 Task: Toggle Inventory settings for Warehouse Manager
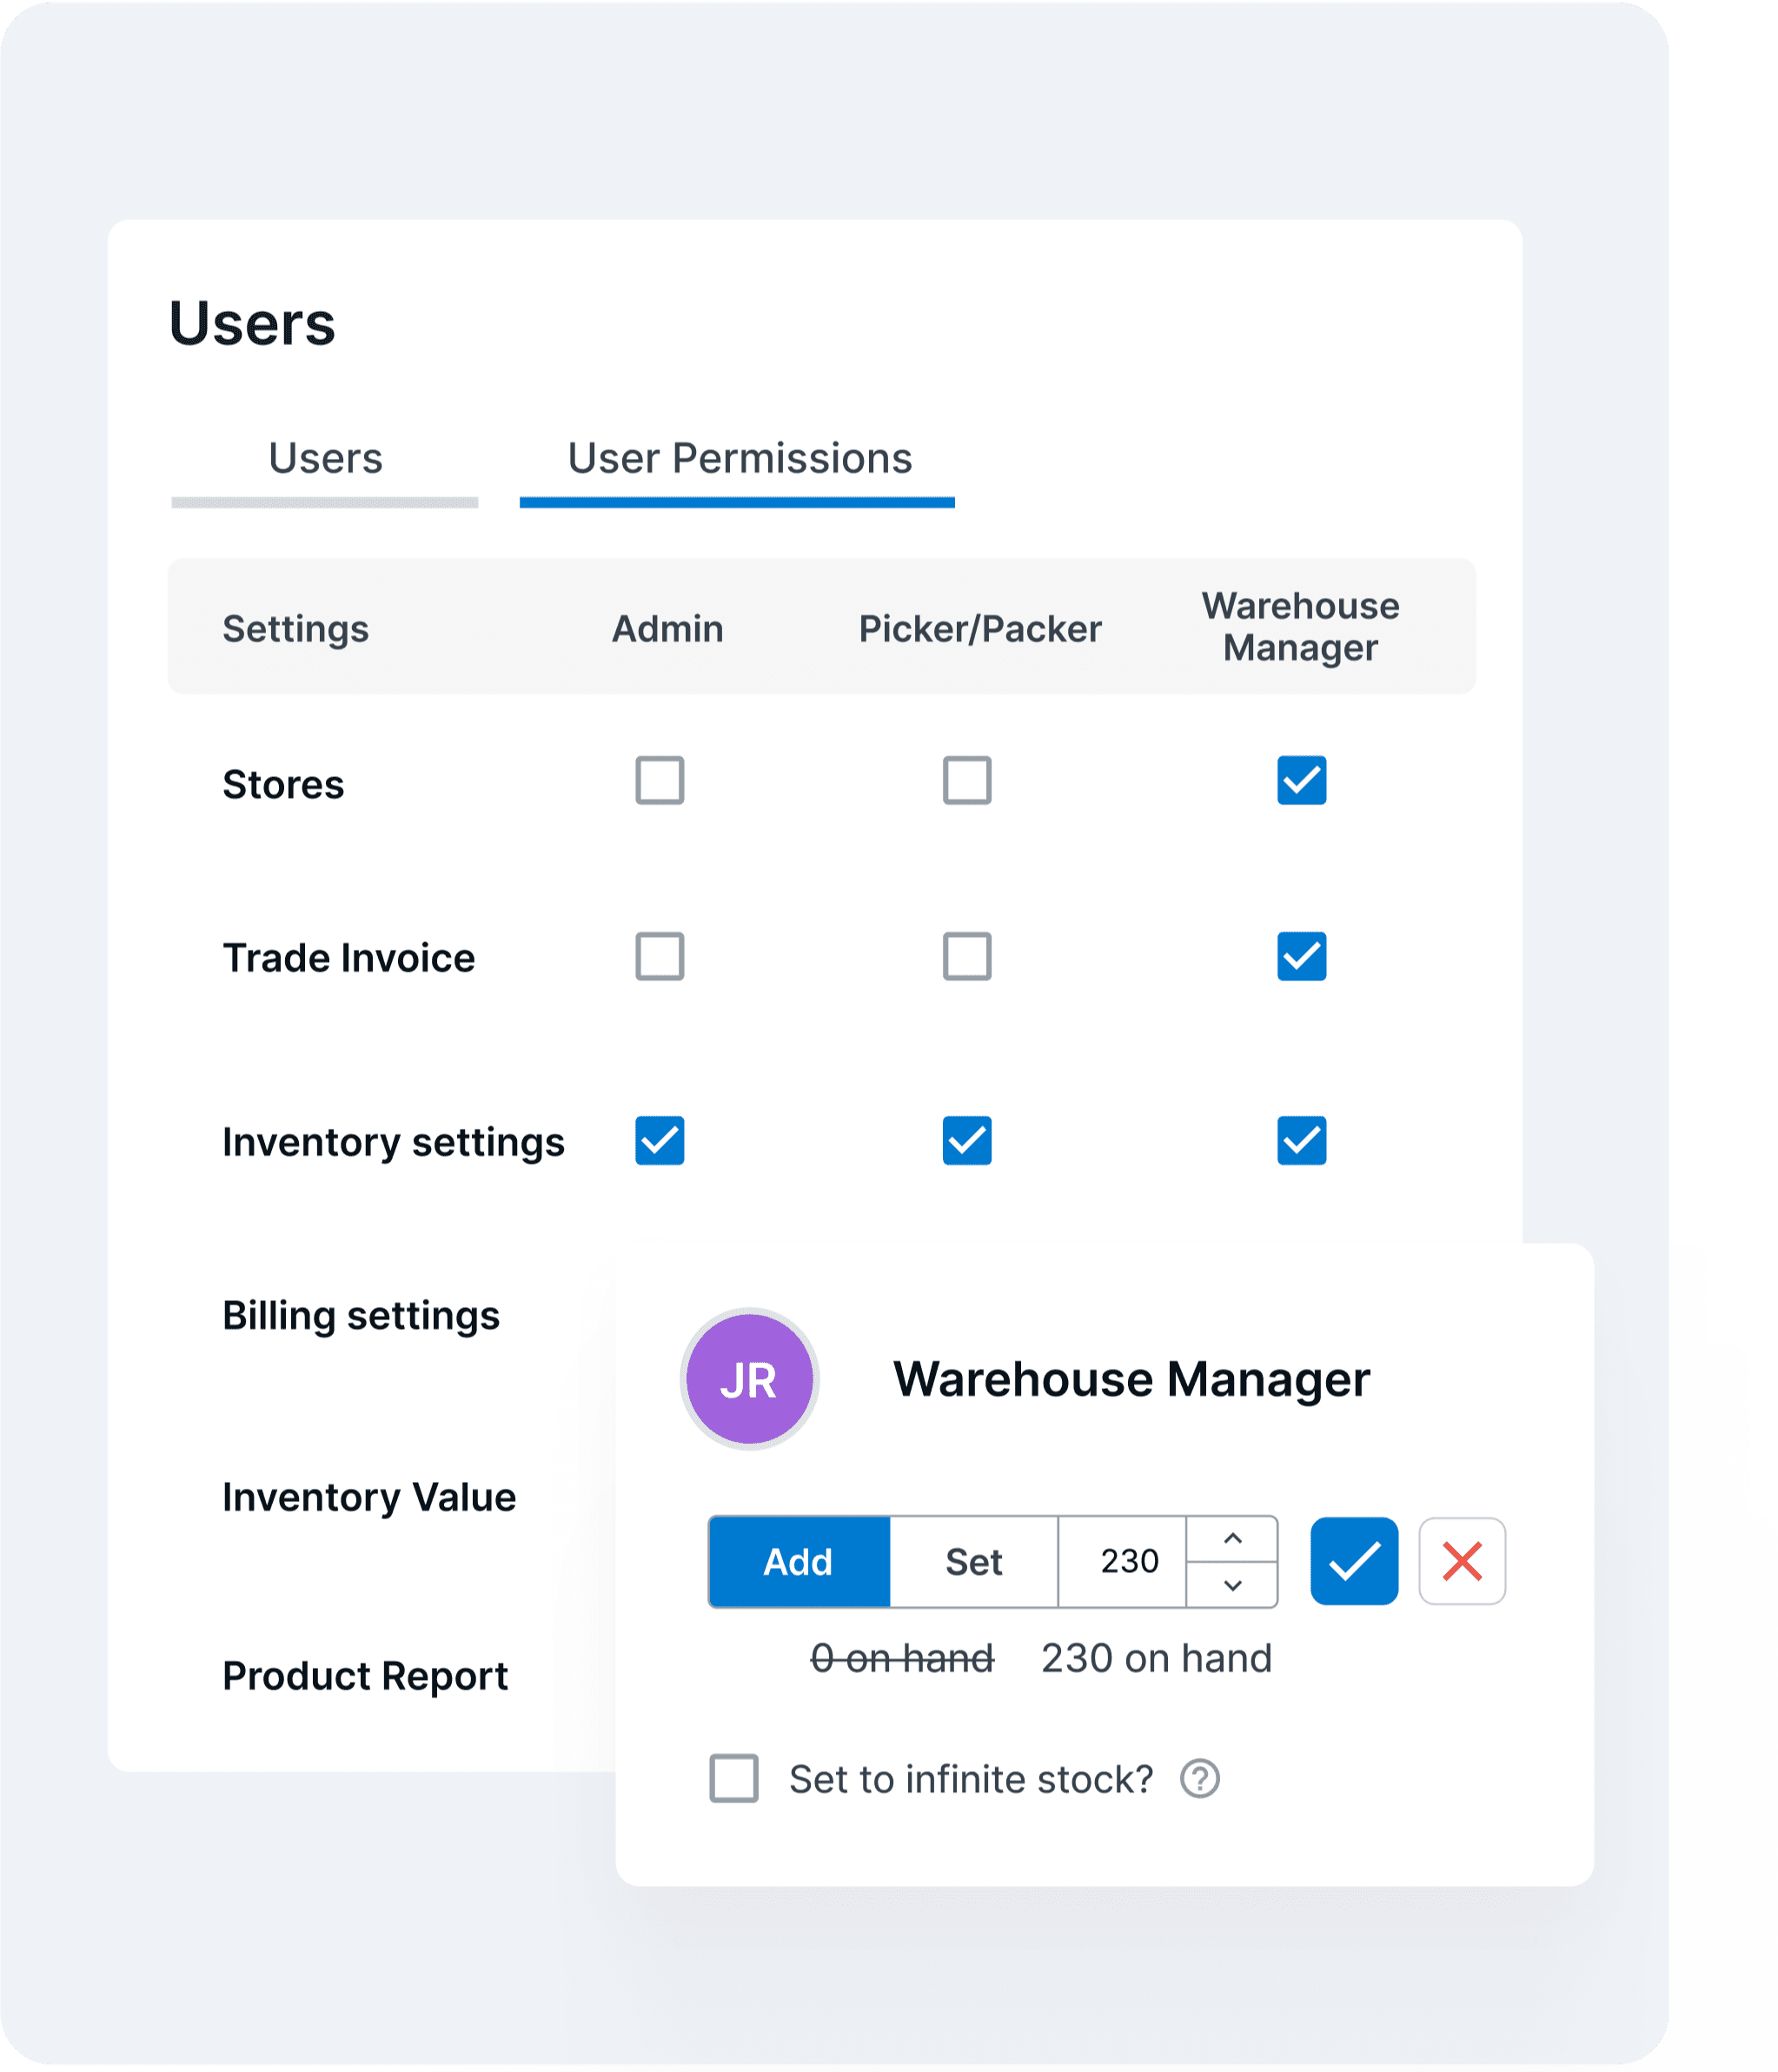coord(1301,1140)
